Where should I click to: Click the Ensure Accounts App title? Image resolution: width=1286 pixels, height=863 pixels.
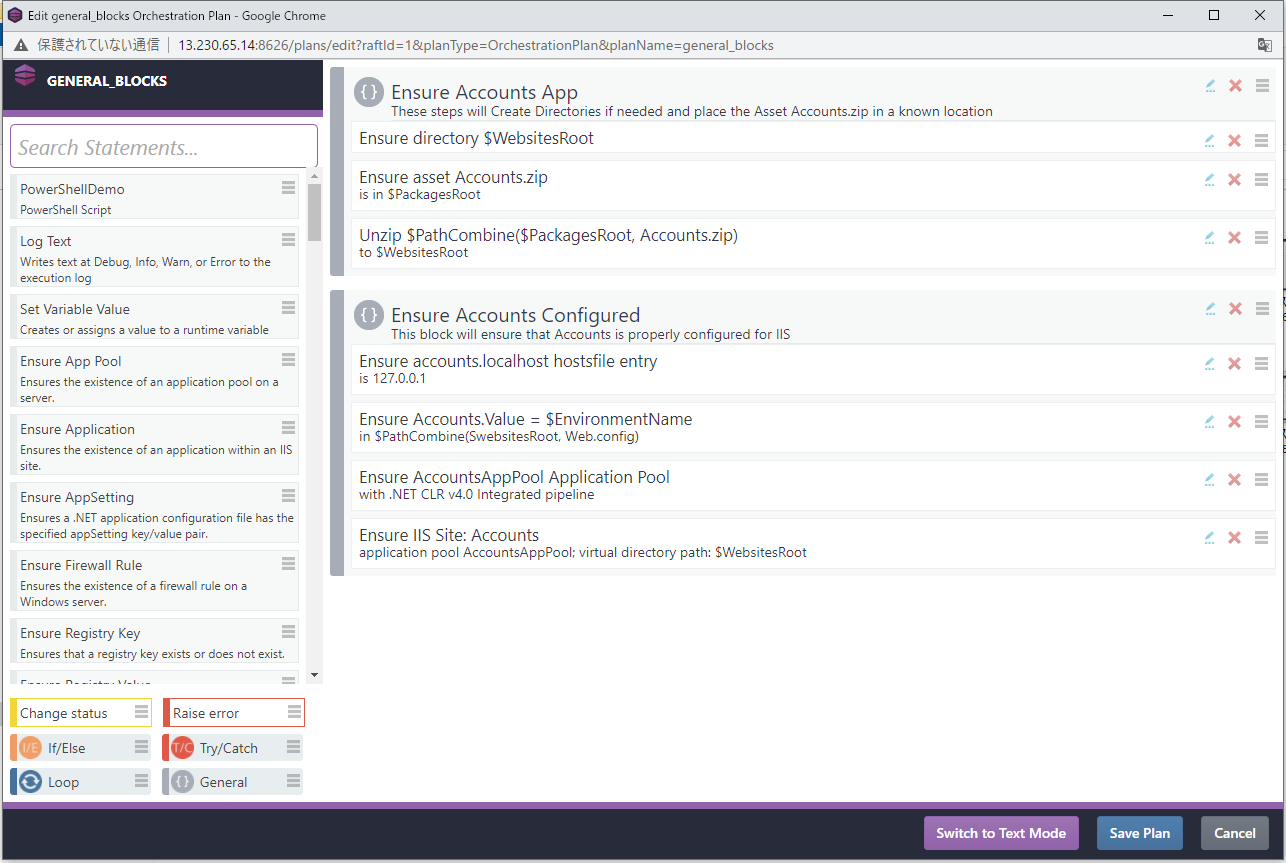pyautogui.click(x=484, y=93)
